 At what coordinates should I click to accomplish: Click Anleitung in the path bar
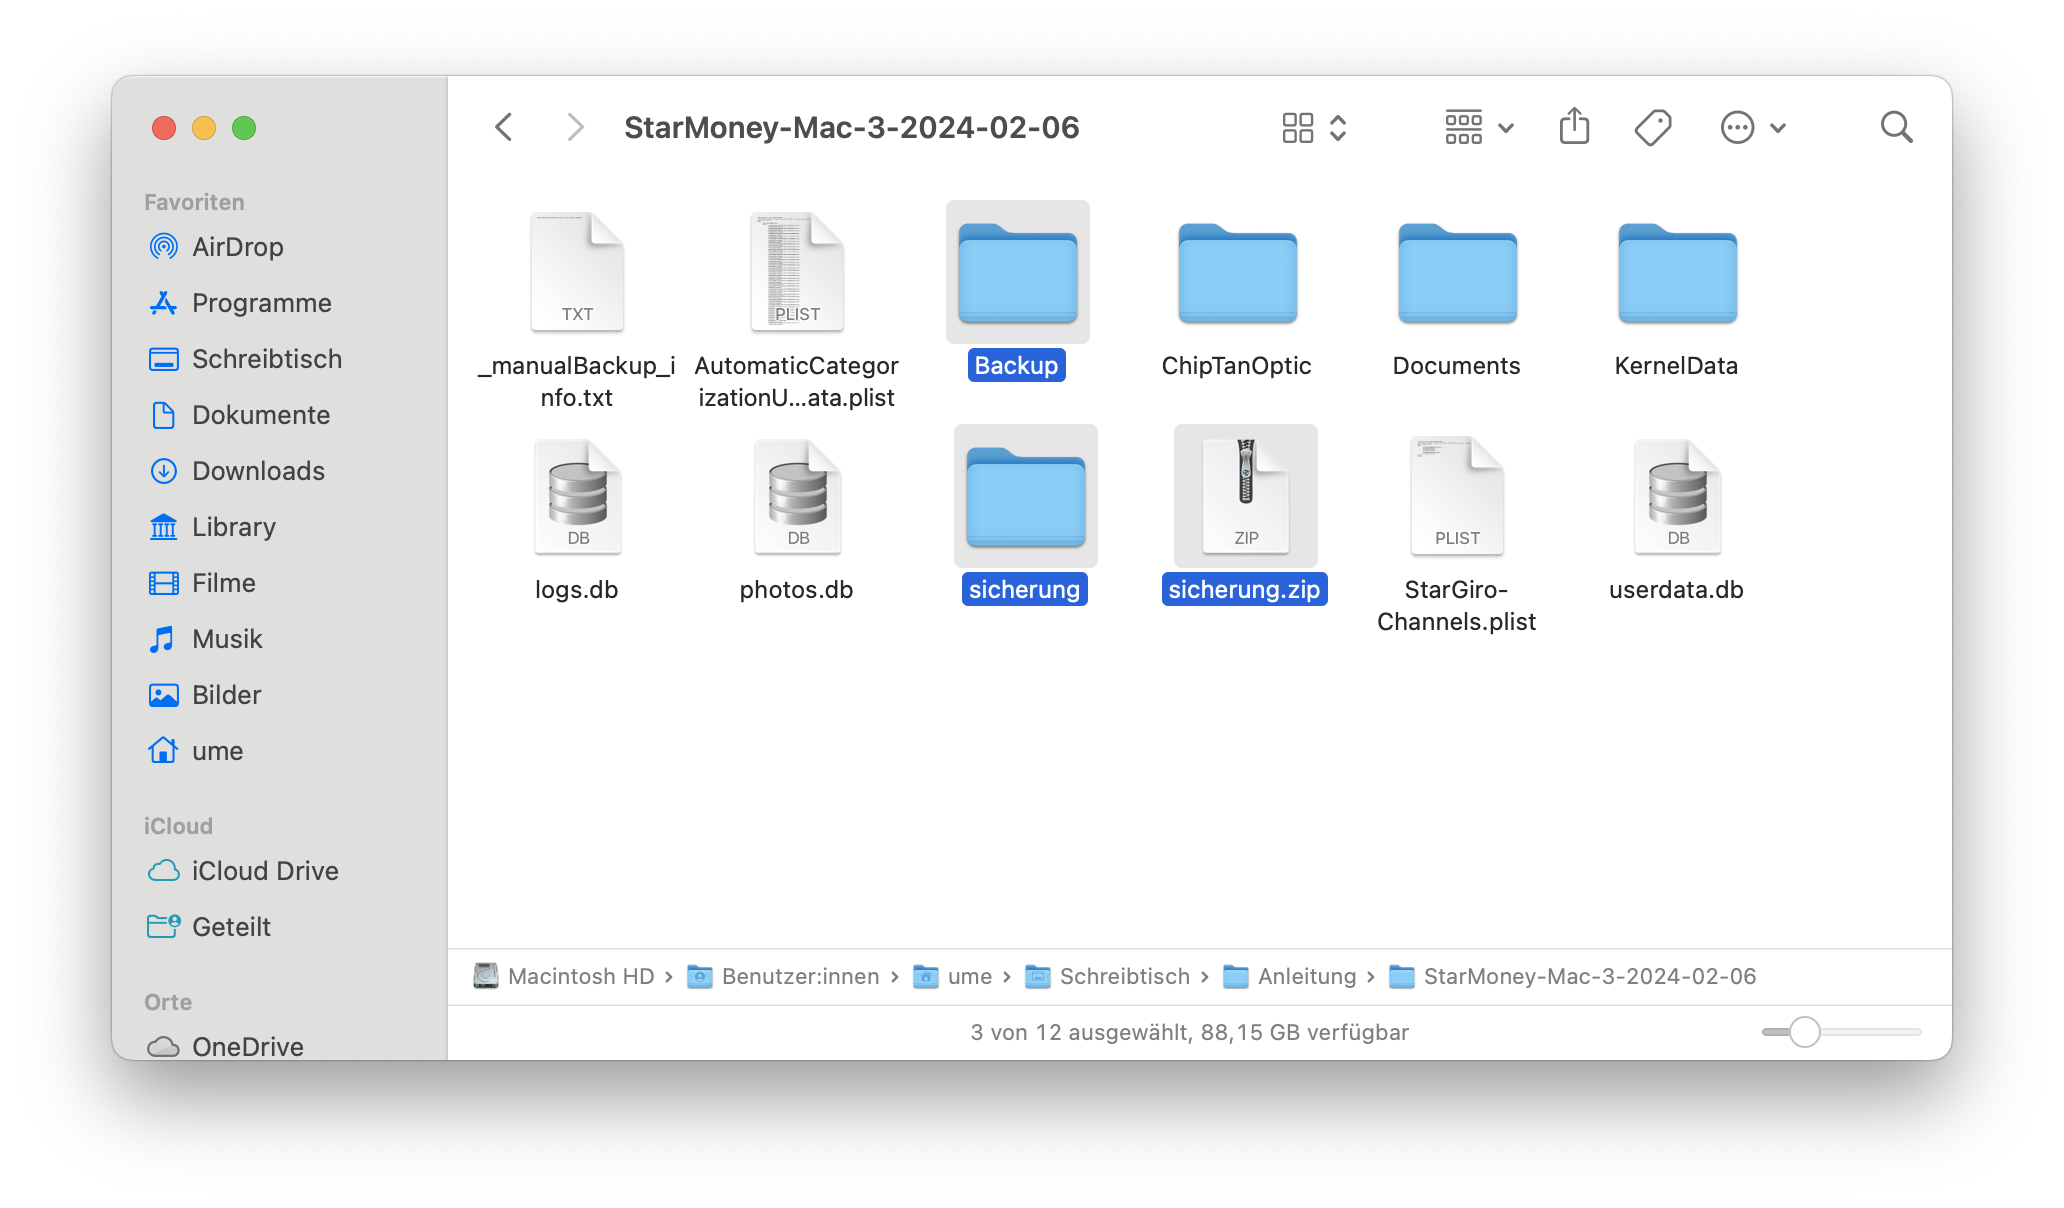1306,976
